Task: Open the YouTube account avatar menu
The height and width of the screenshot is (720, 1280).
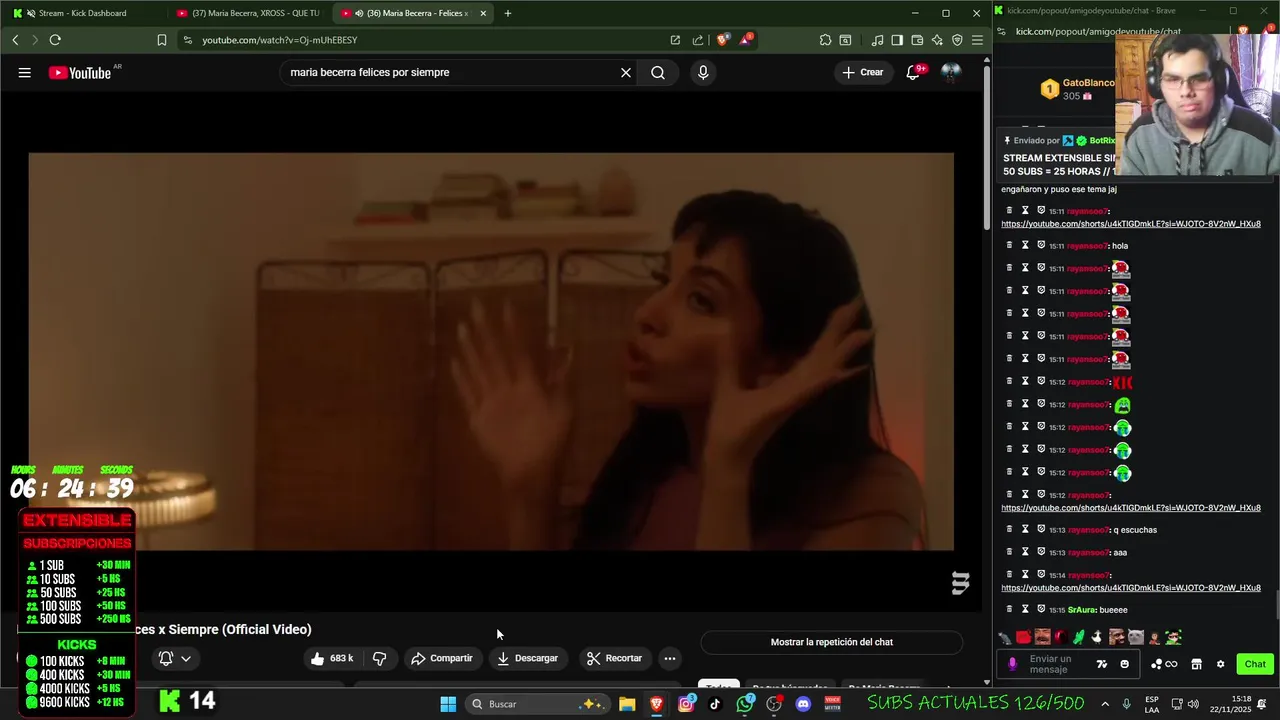Action: [x=951, y=72]
